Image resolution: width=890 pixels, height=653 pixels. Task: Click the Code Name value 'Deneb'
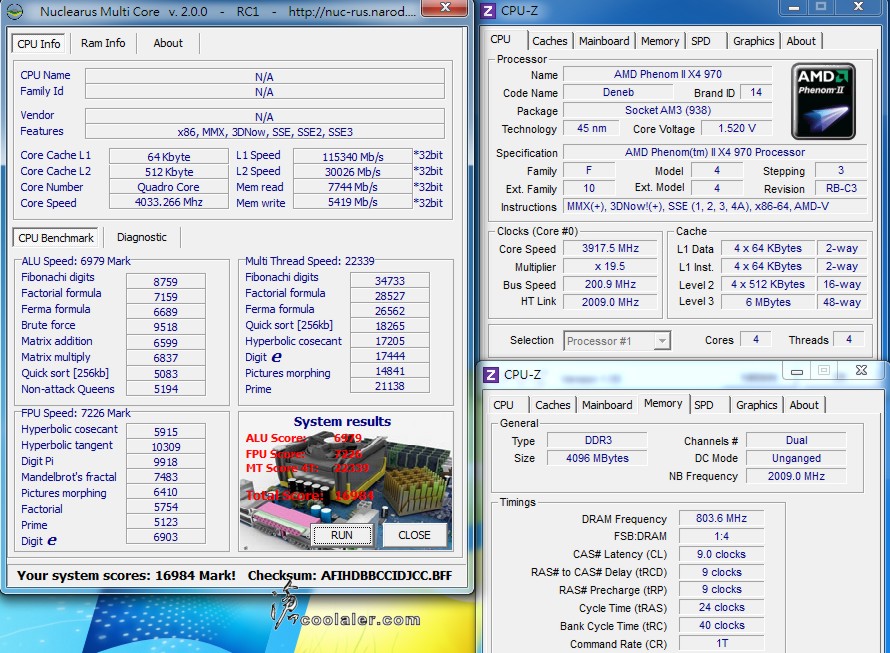tap(618, 93)
